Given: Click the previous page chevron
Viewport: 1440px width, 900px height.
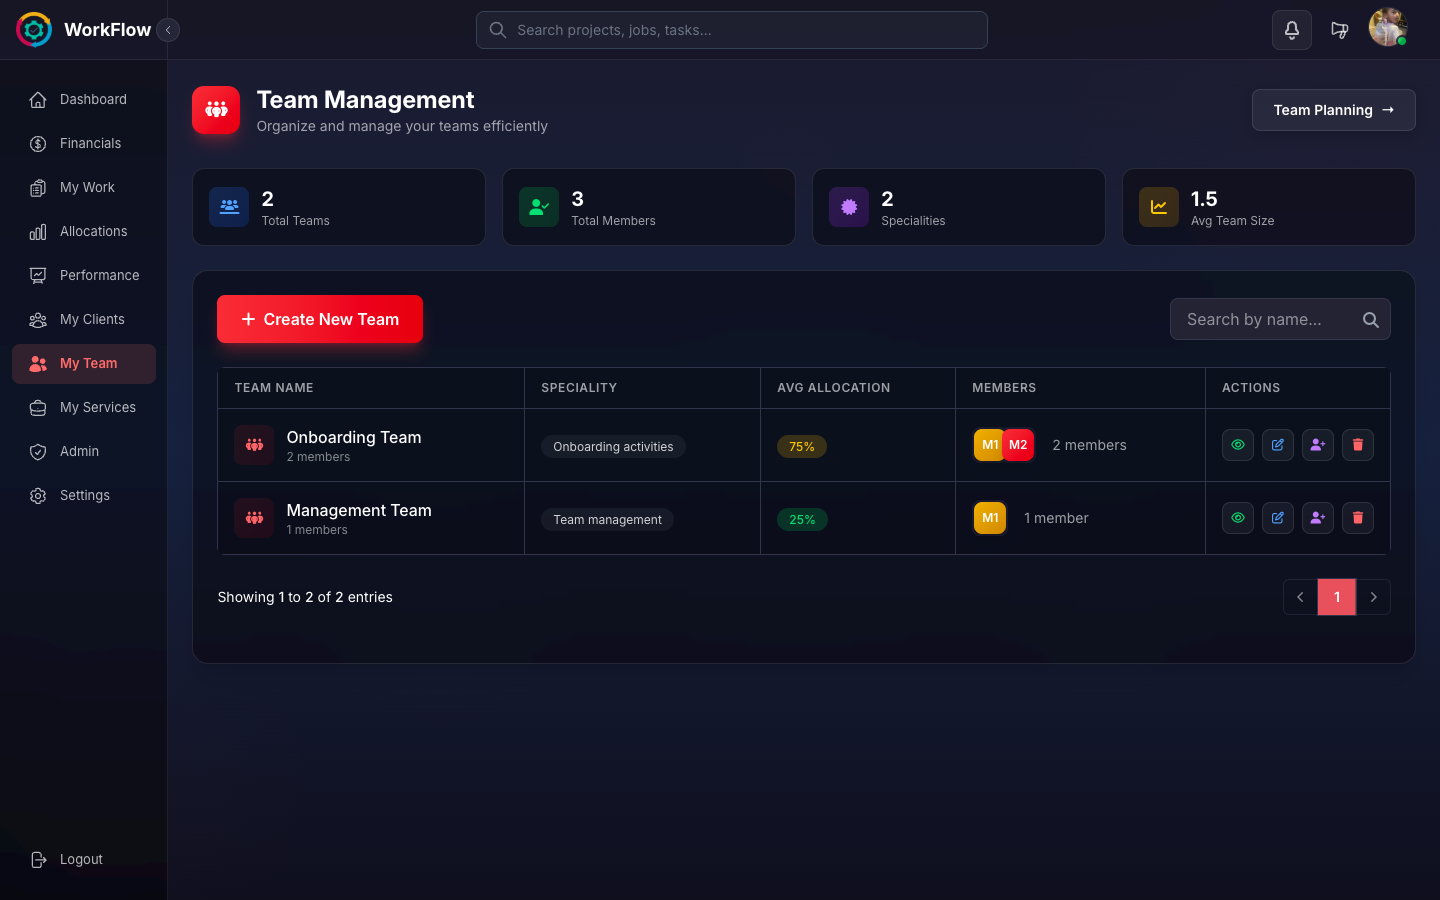Looking at the screenshot, I should [1300, 597].
